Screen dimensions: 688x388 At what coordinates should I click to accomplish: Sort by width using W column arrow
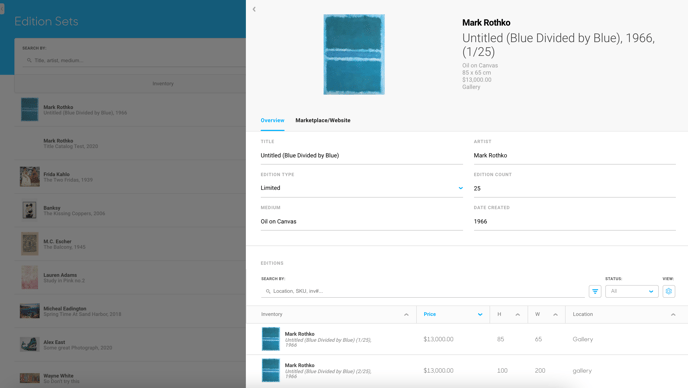coord(555,314)
